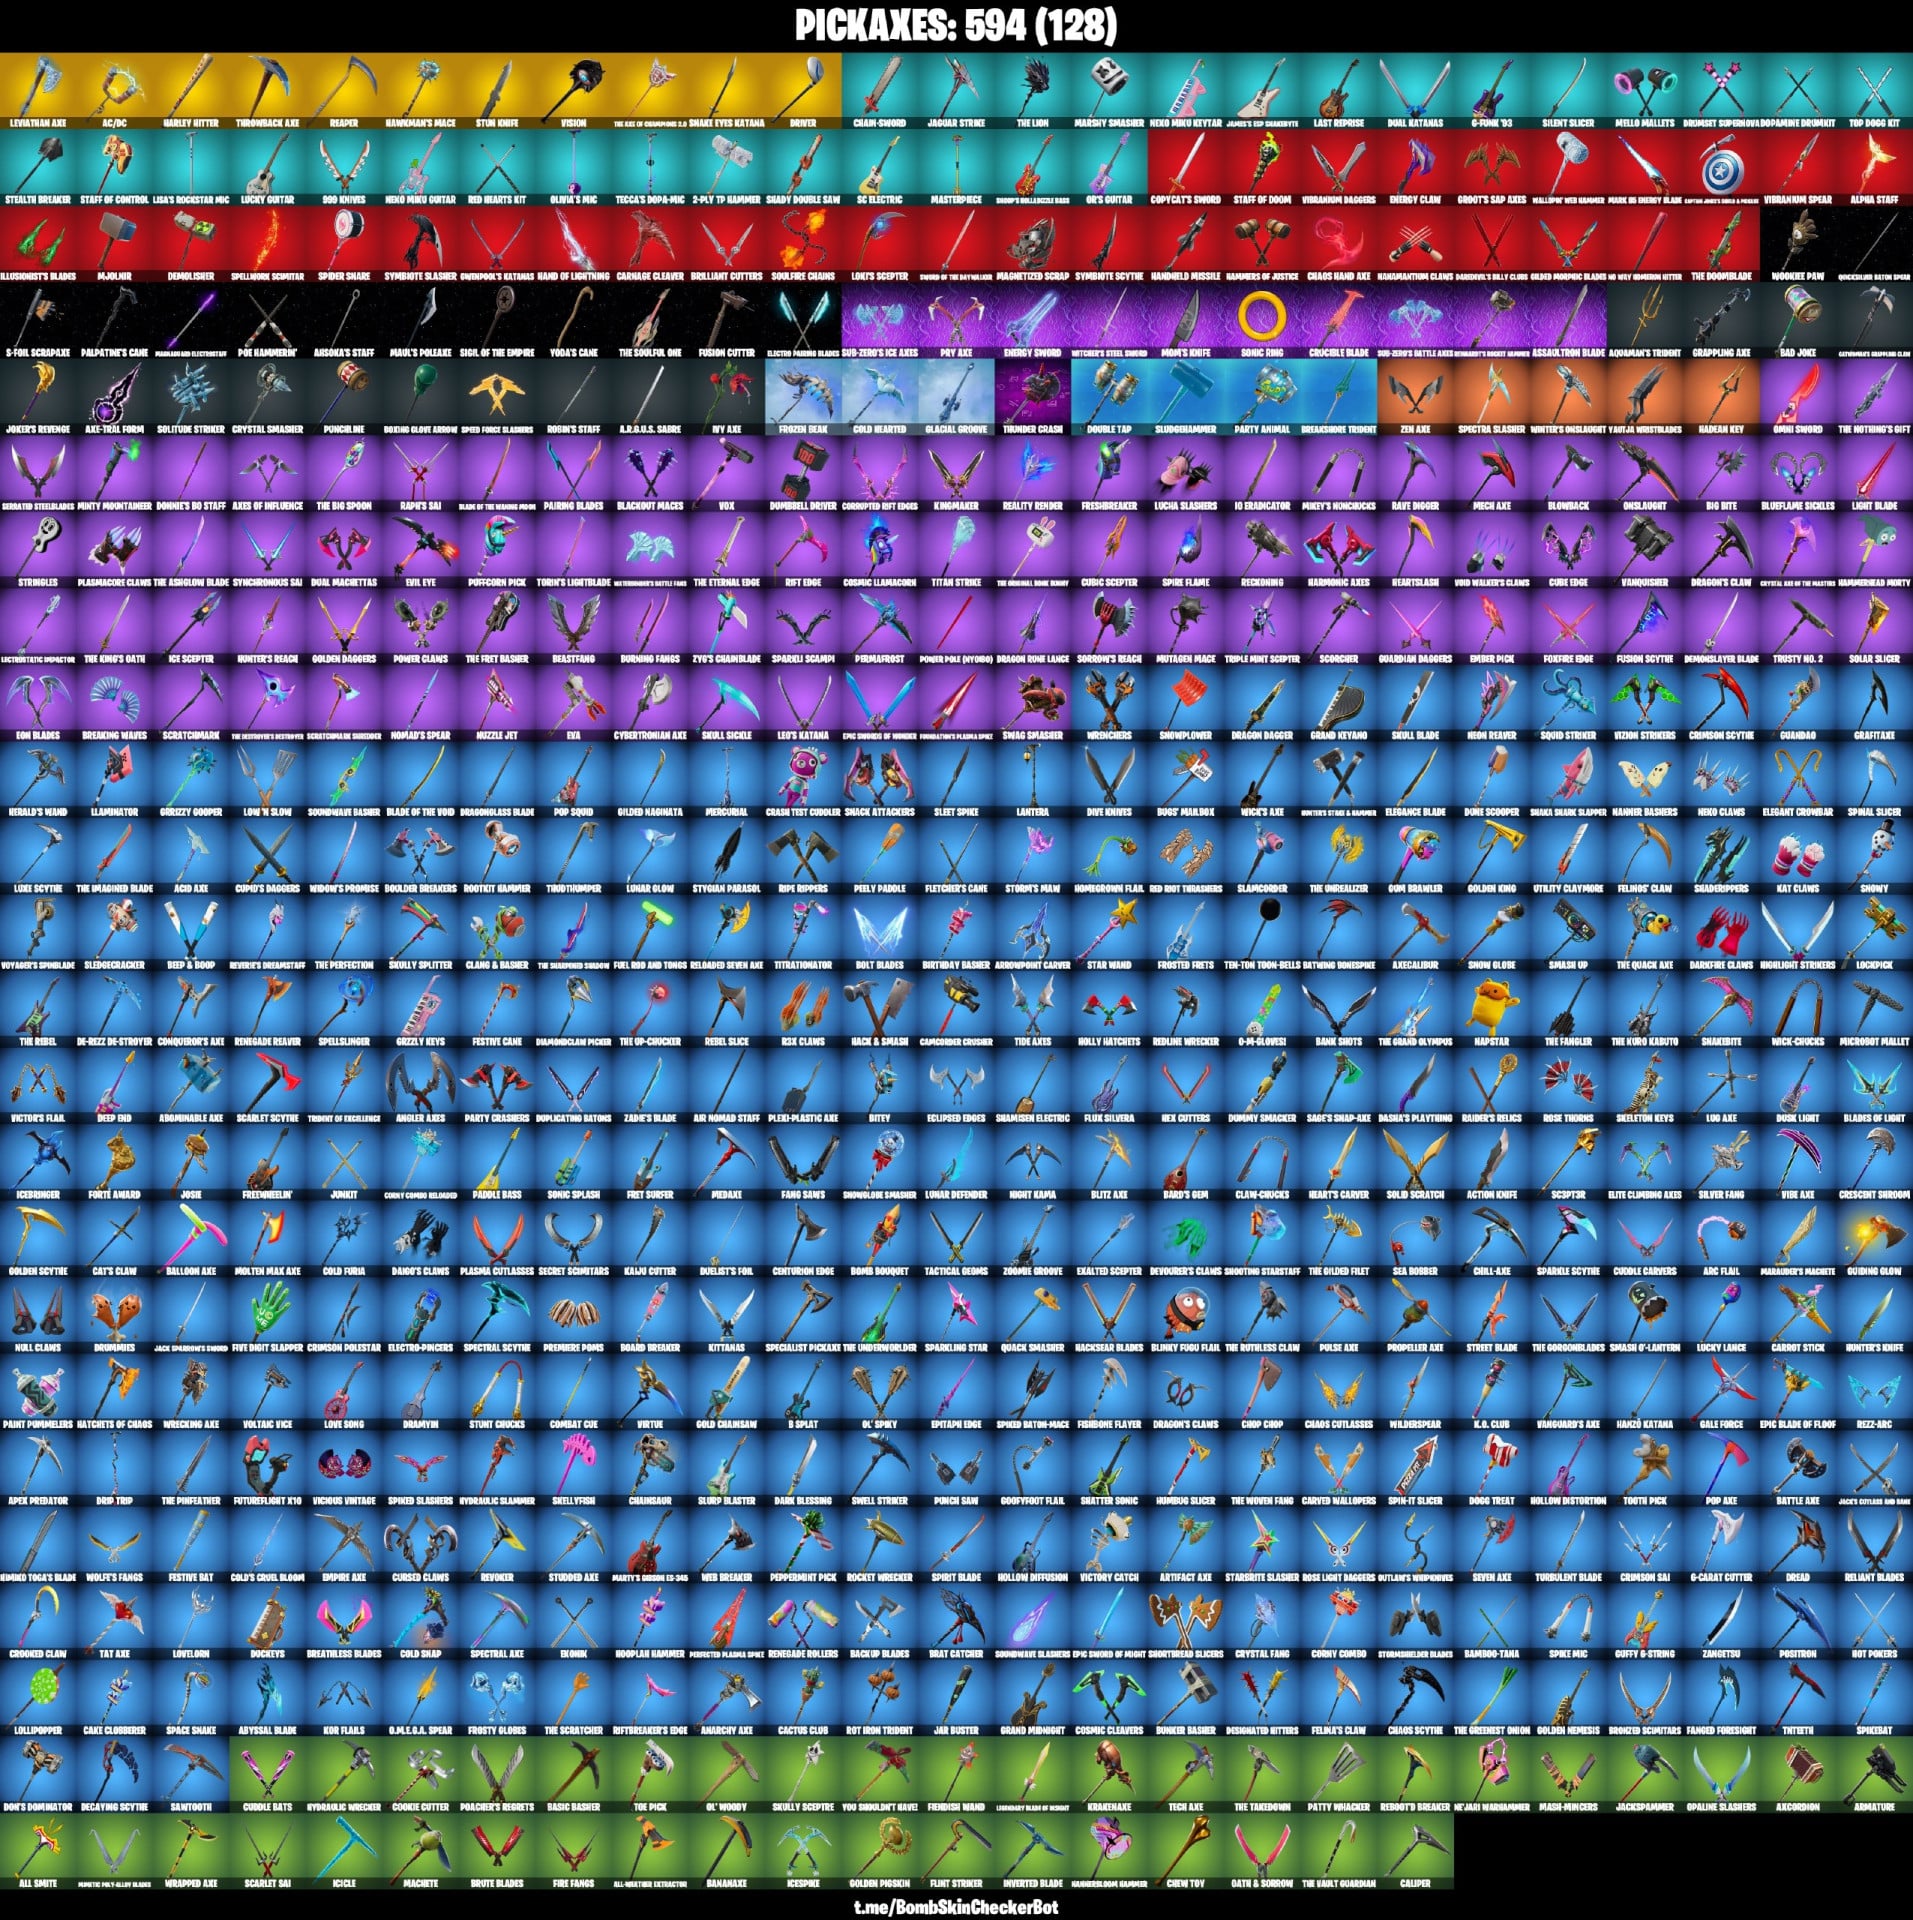The image size is (1913, 1920).
Task: Choose the Staff of Doom
Action: (x=1262, y=168)
